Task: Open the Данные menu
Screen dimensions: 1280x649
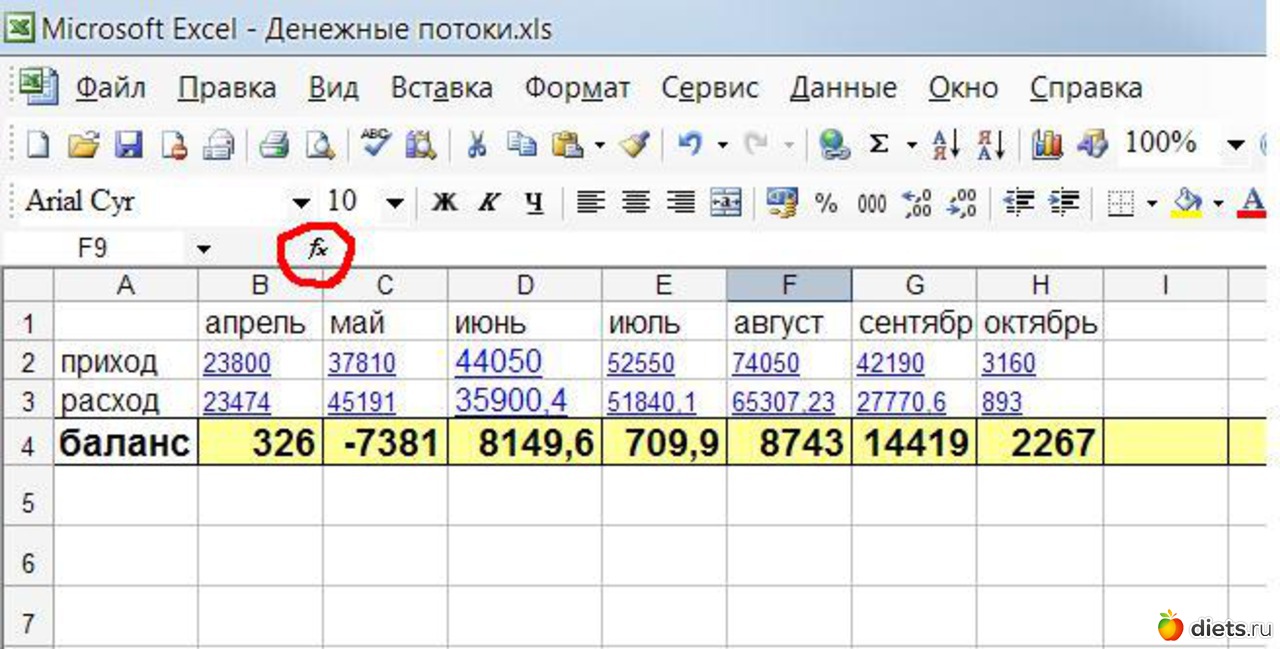Action: 842,88
